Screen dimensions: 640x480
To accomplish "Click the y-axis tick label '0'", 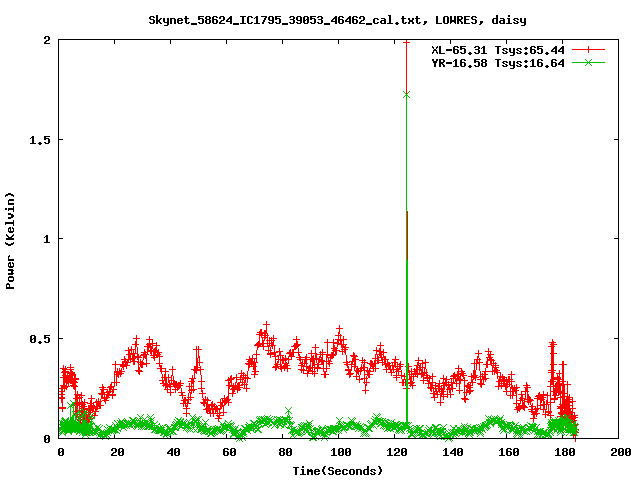I will pyautogui.click(x=47, y=439).
